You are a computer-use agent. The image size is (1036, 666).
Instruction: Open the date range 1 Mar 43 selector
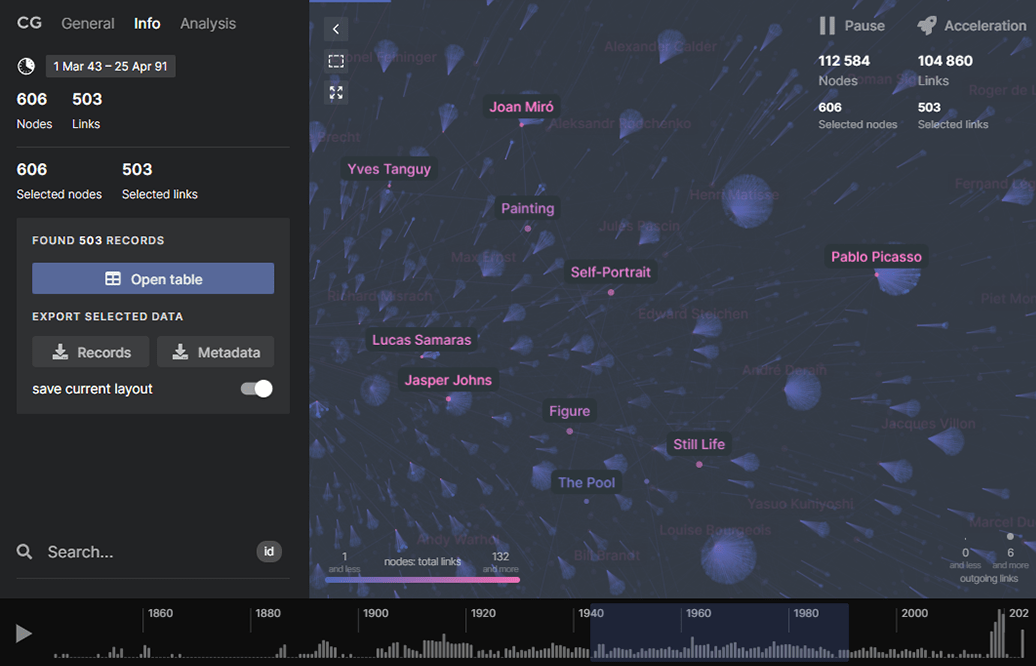(x=110, y=66)
